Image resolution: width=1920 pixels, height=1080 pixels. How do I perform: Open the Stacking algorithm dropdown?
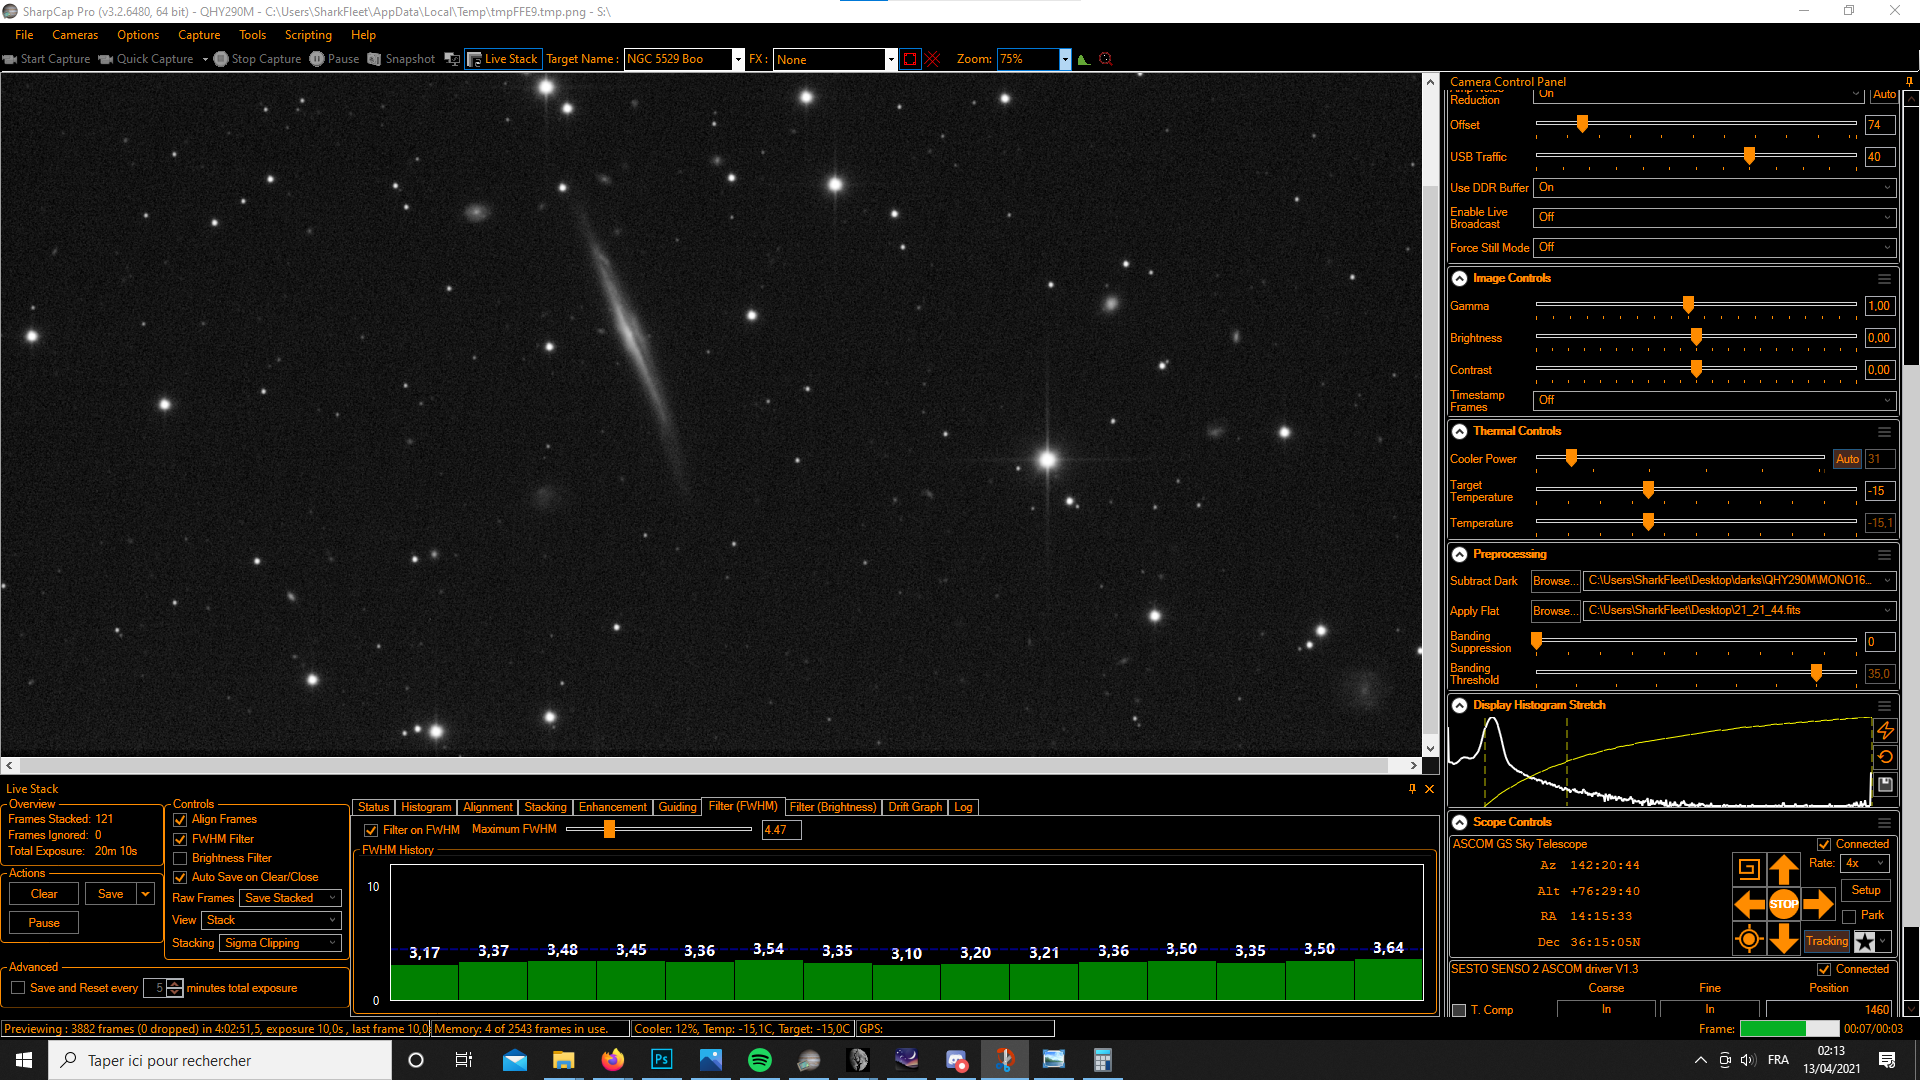coord(282,943)
